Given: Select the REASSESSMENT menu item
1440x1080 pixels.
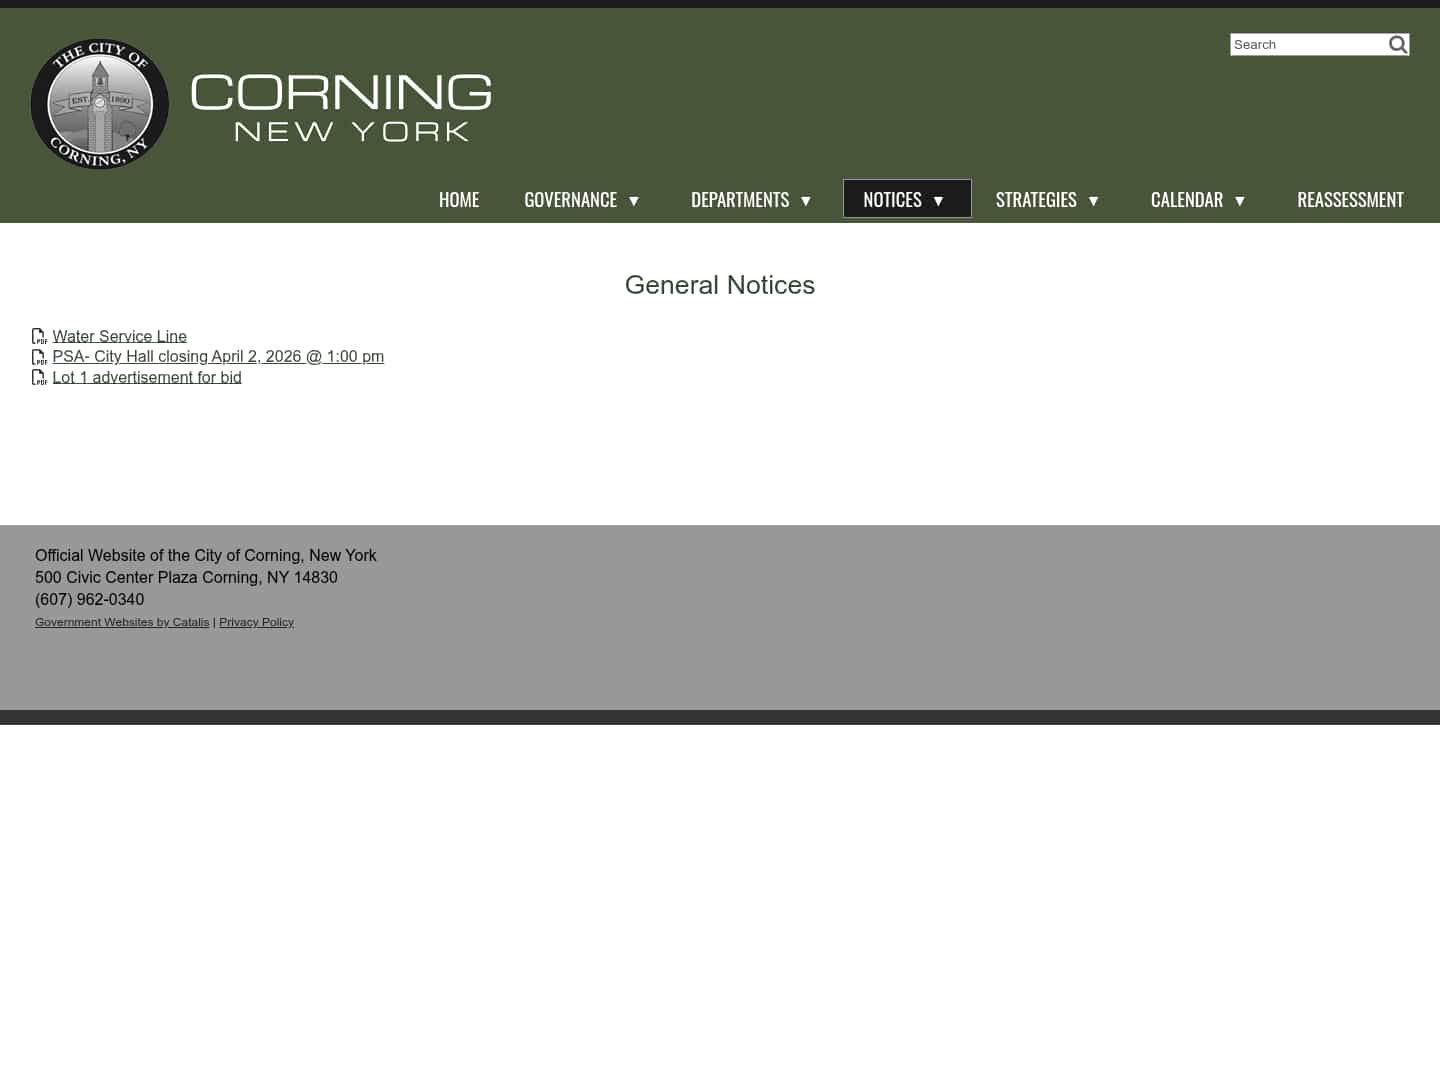Looking at the screenshot, I should click(1350, 199).
